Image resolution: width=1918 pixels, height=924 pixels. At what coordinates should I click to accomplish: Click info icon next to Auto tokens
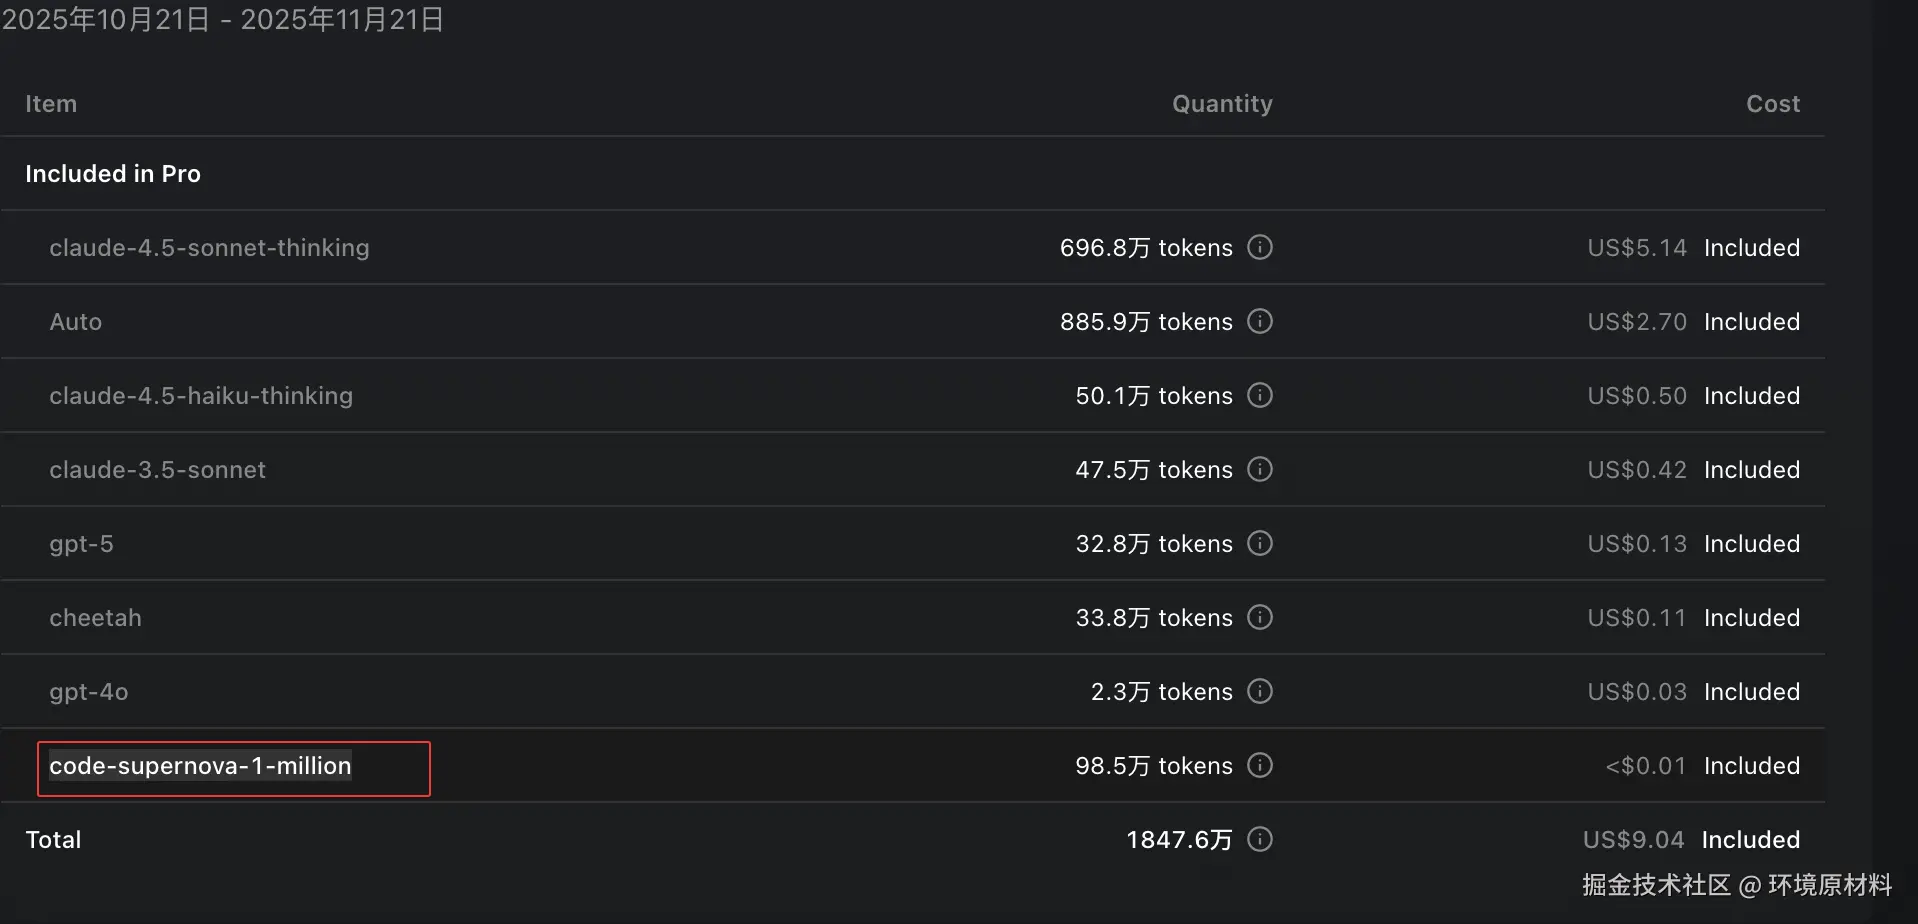click(1260, 321)
